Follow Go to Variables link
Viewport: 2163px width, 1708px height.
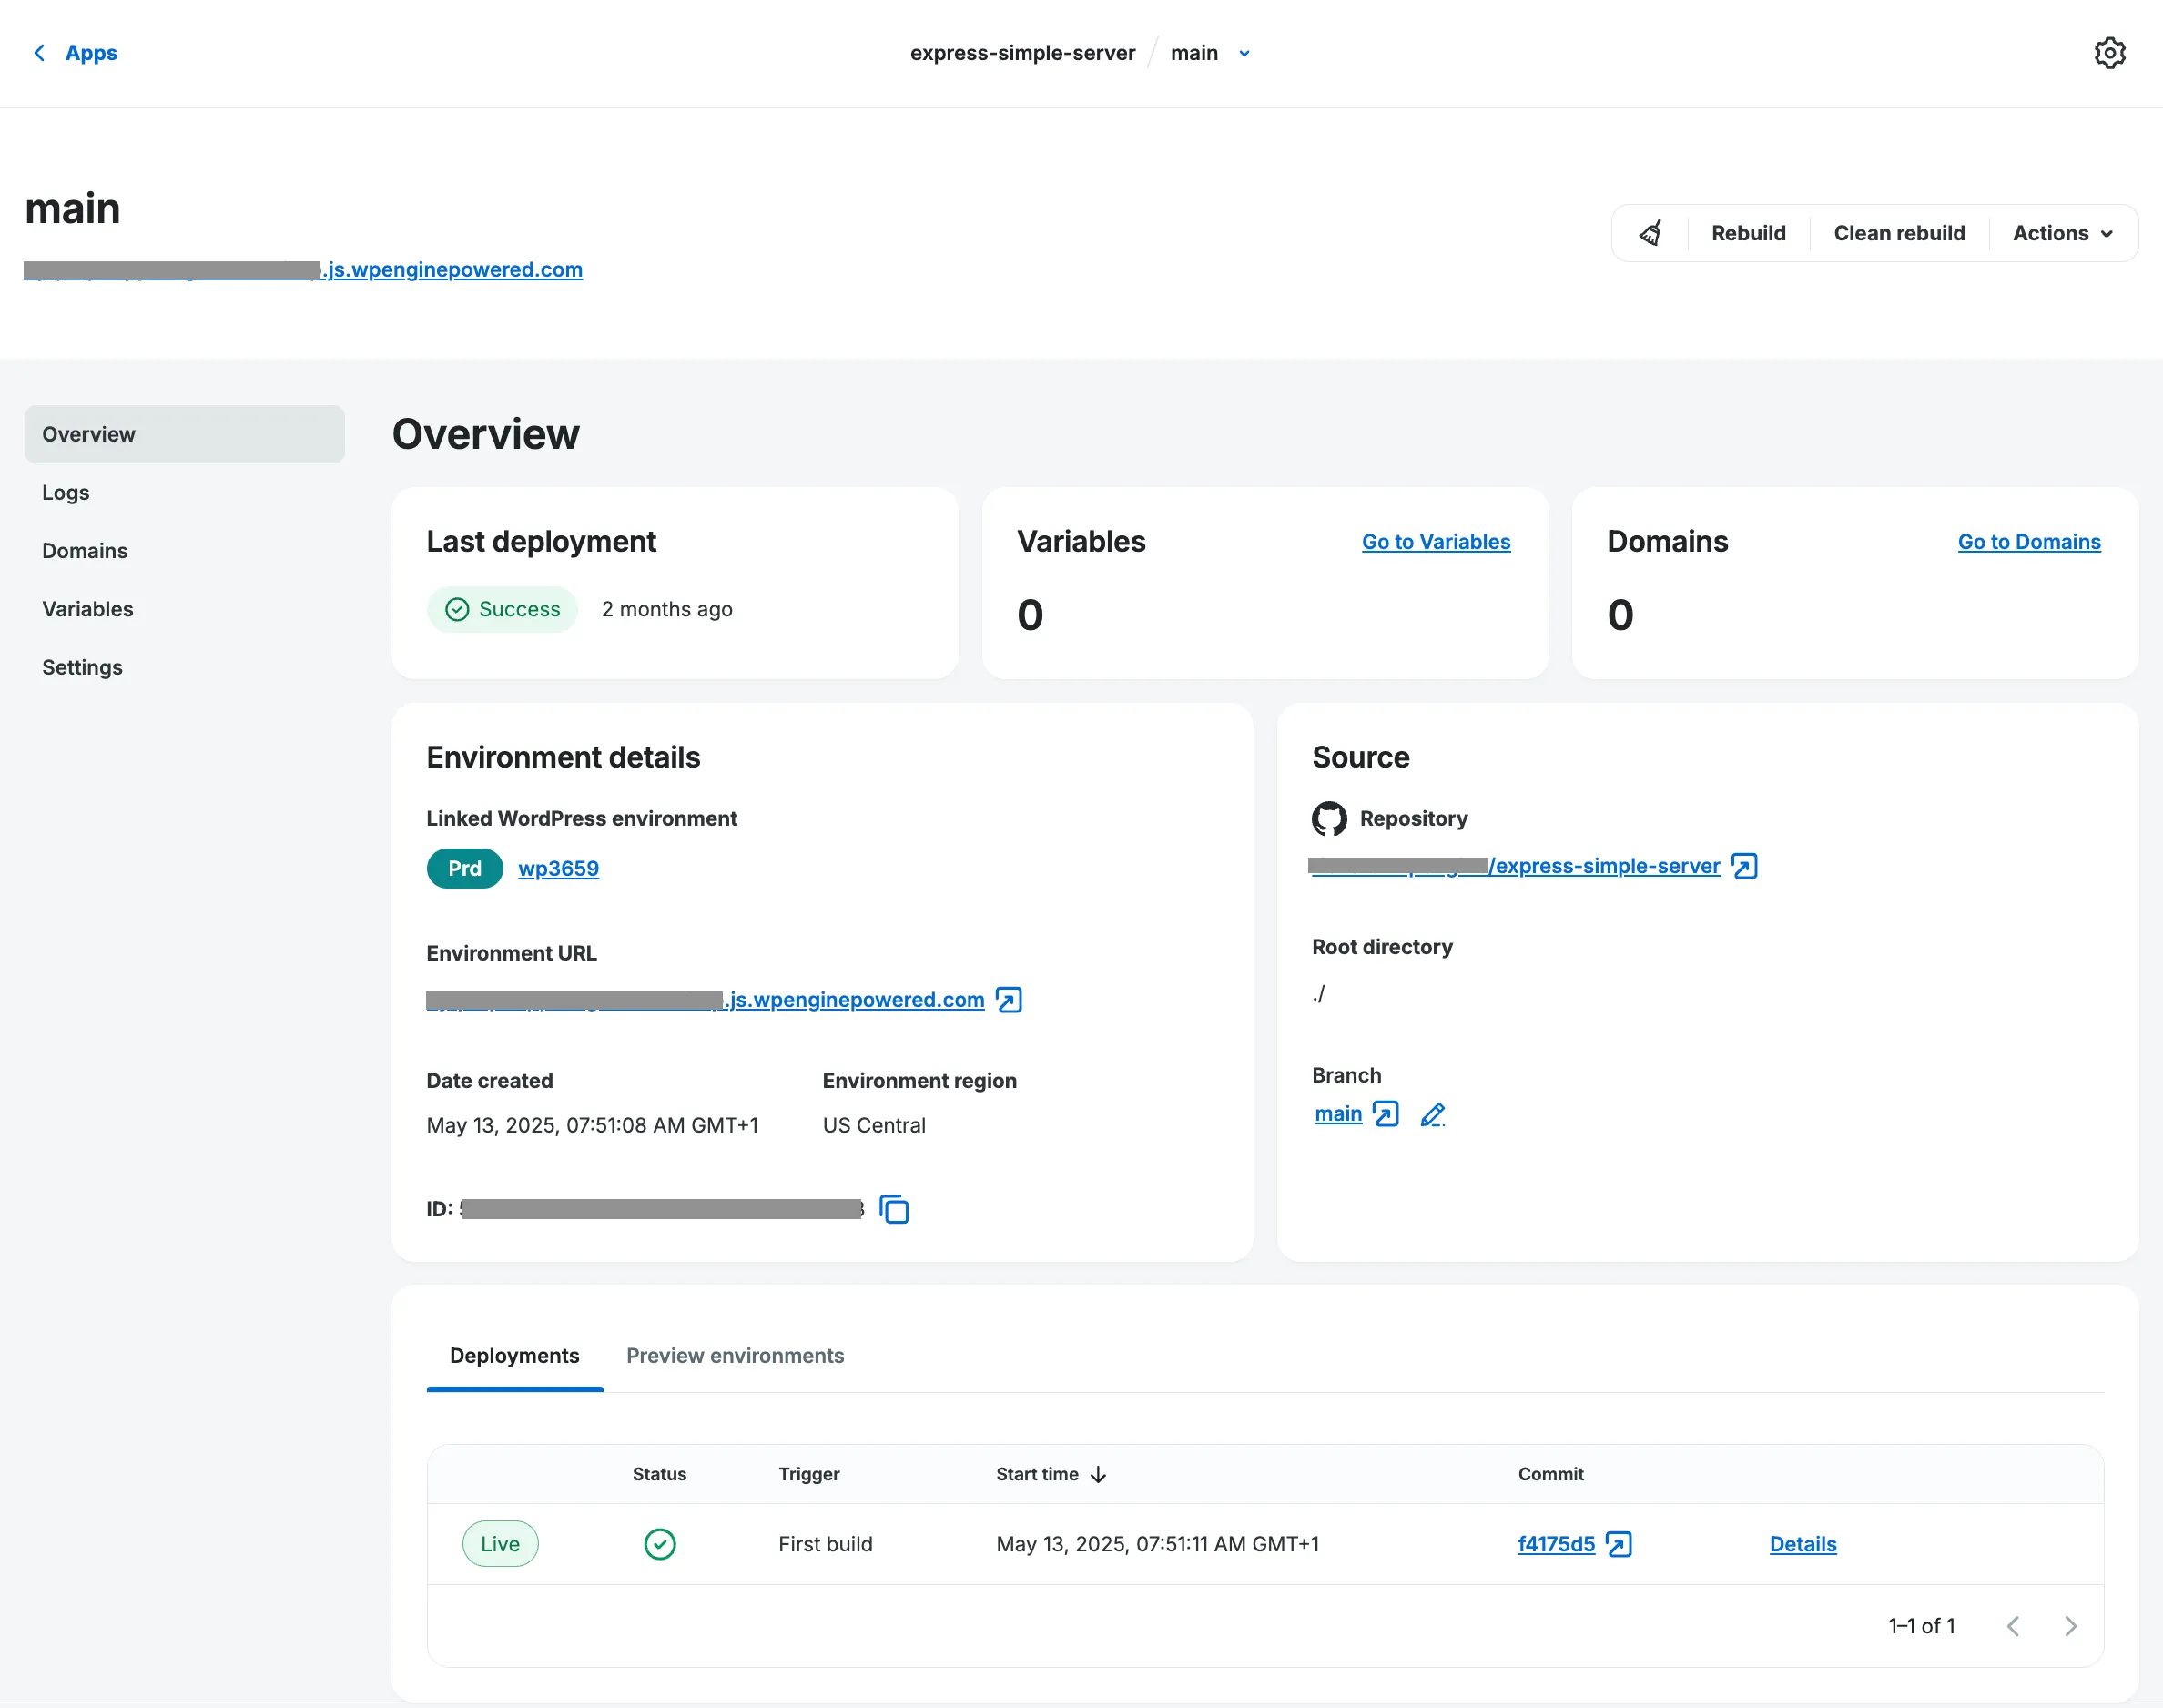pyautogui.click(x=1435, y=541)
